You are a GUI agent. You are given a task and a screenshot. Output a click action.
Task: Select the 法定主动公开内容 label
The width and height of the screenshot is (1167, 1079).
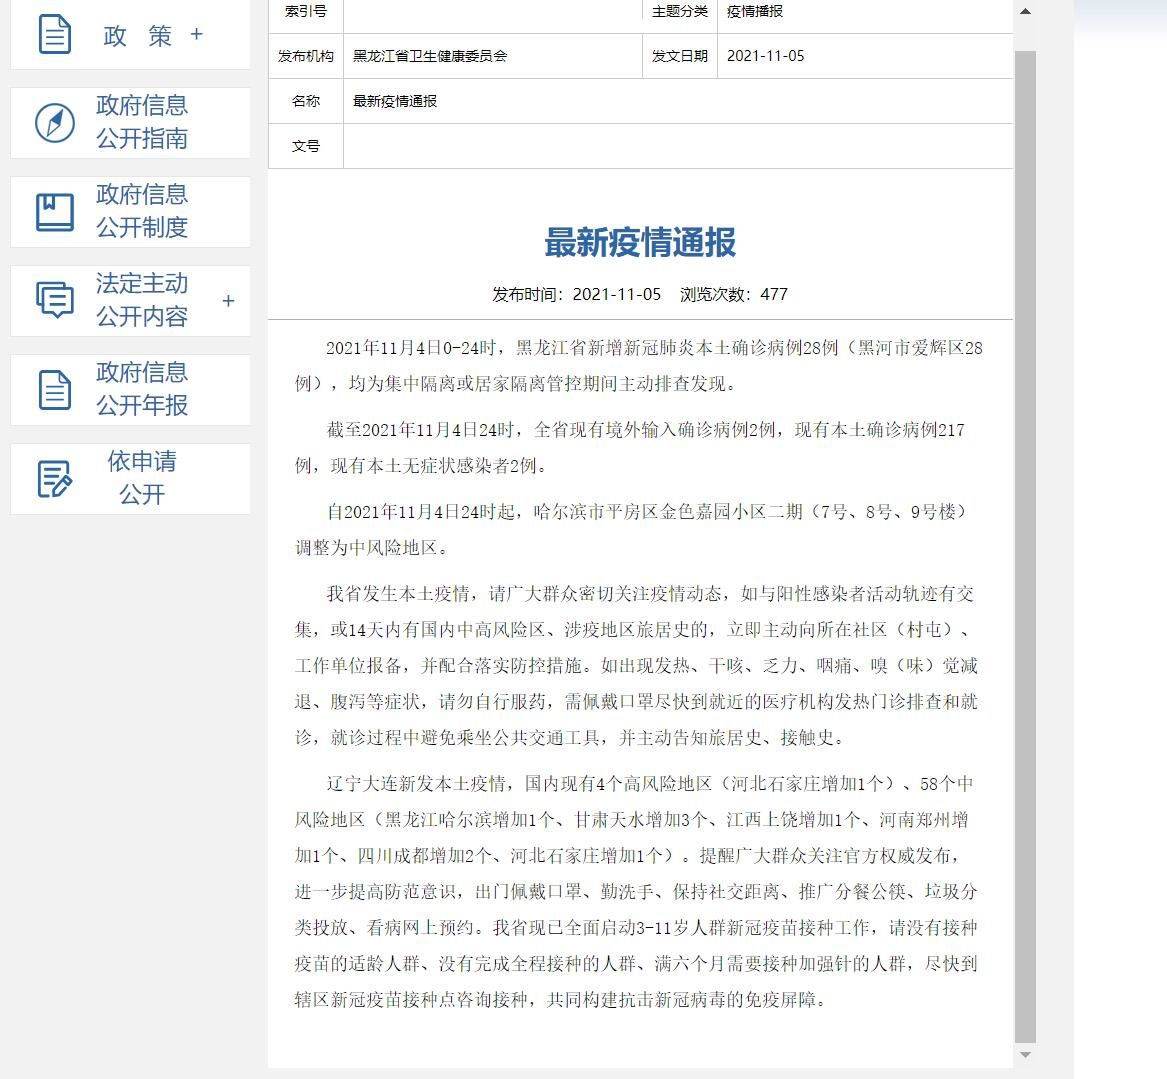(142, 300)
